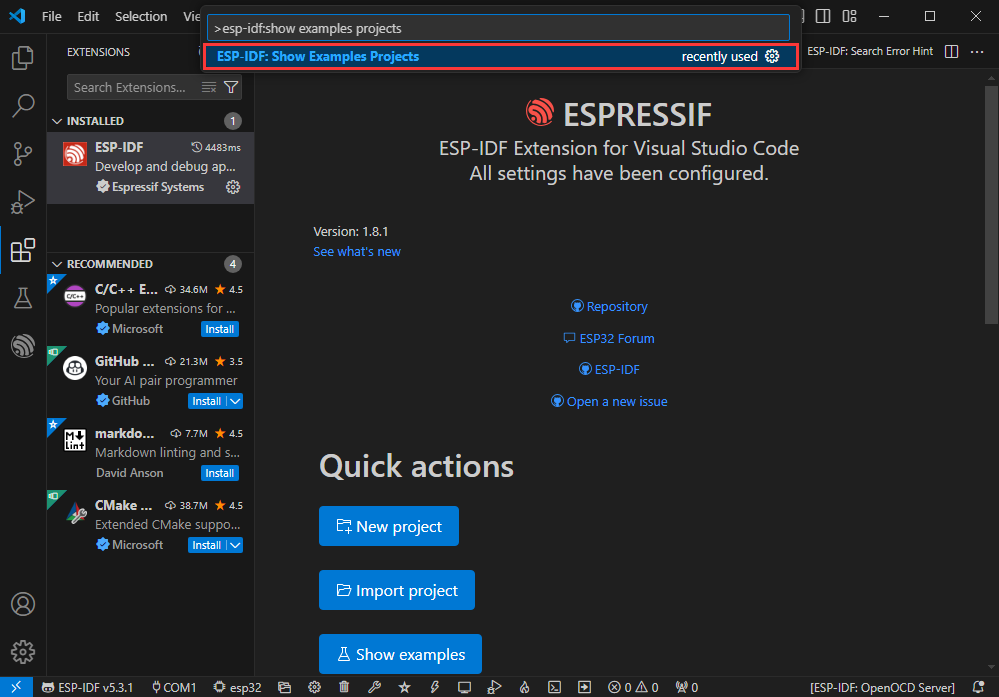Viewport: 999px width, 697px height.
Task: Select the COM1 serial port in status bar
Action: (x=173, y=687)
